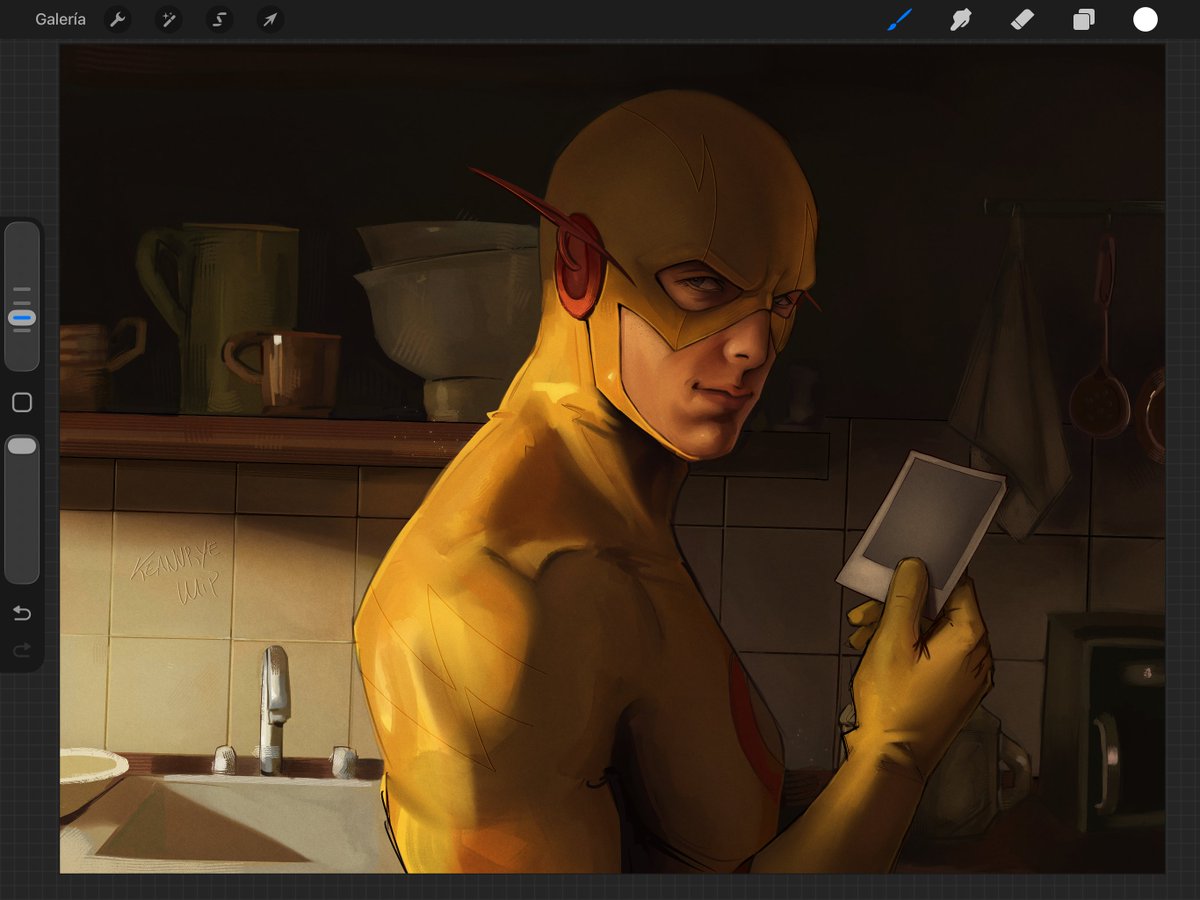1200x900 pixels.
Task: Open the Layers panel
Action: point(1084,19)
